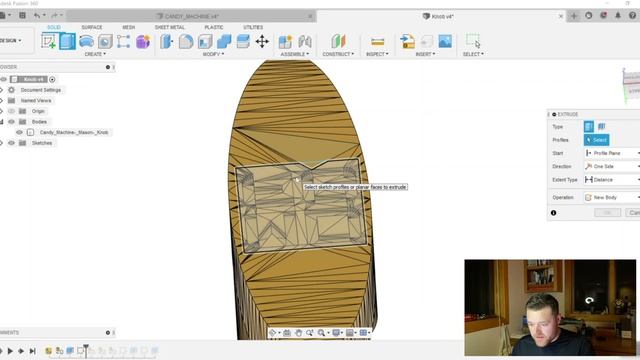The width and height of the screenshot is (640, 360).
Task: Toggle visibility of Sketches folder
Action: click(11, 143)
